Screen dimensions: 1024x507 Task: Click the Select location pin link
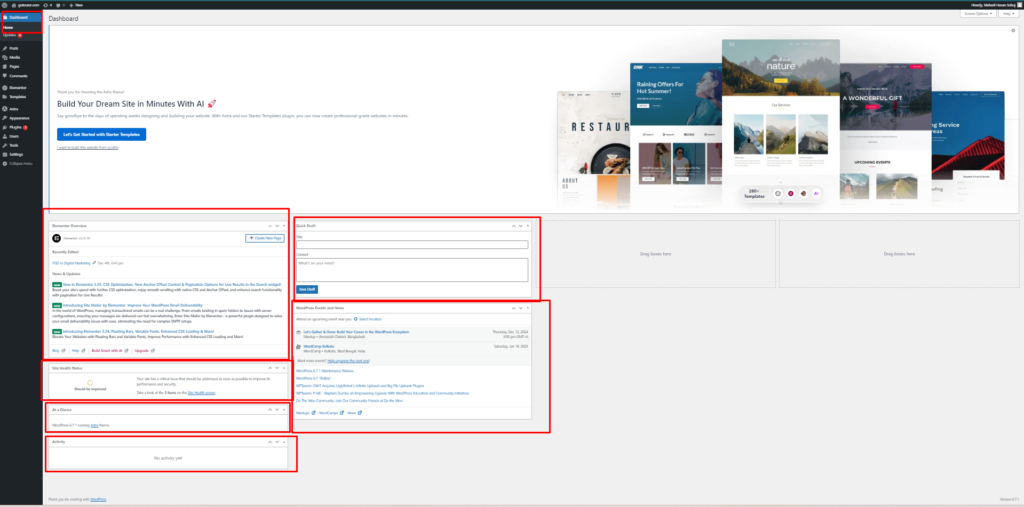tap(368, 319)
